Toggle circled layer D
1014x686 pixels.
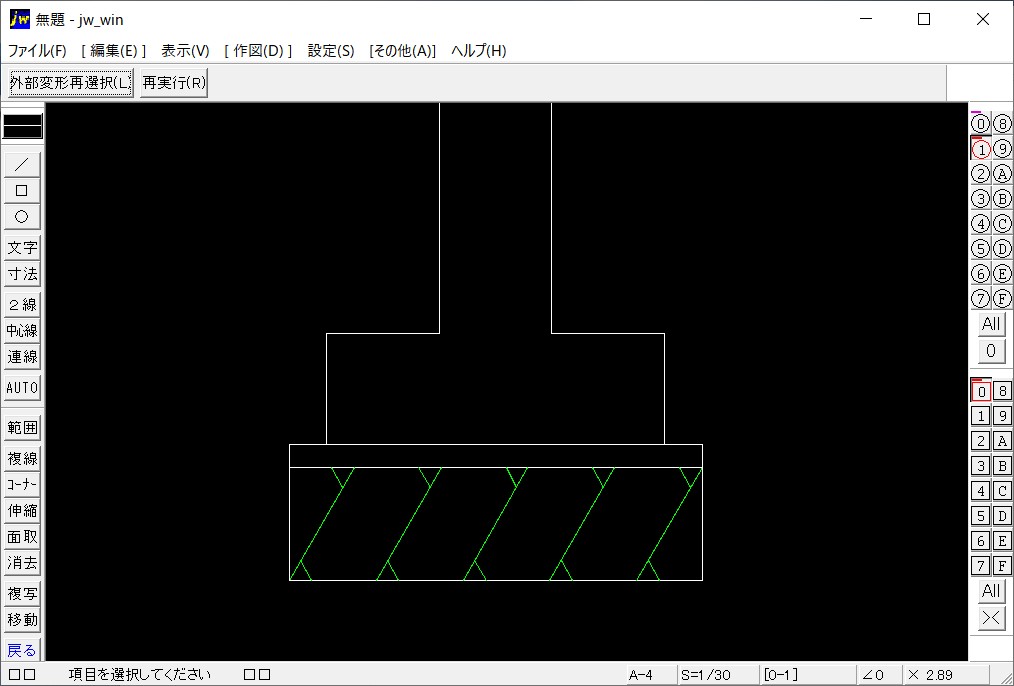pos(1002,248)
